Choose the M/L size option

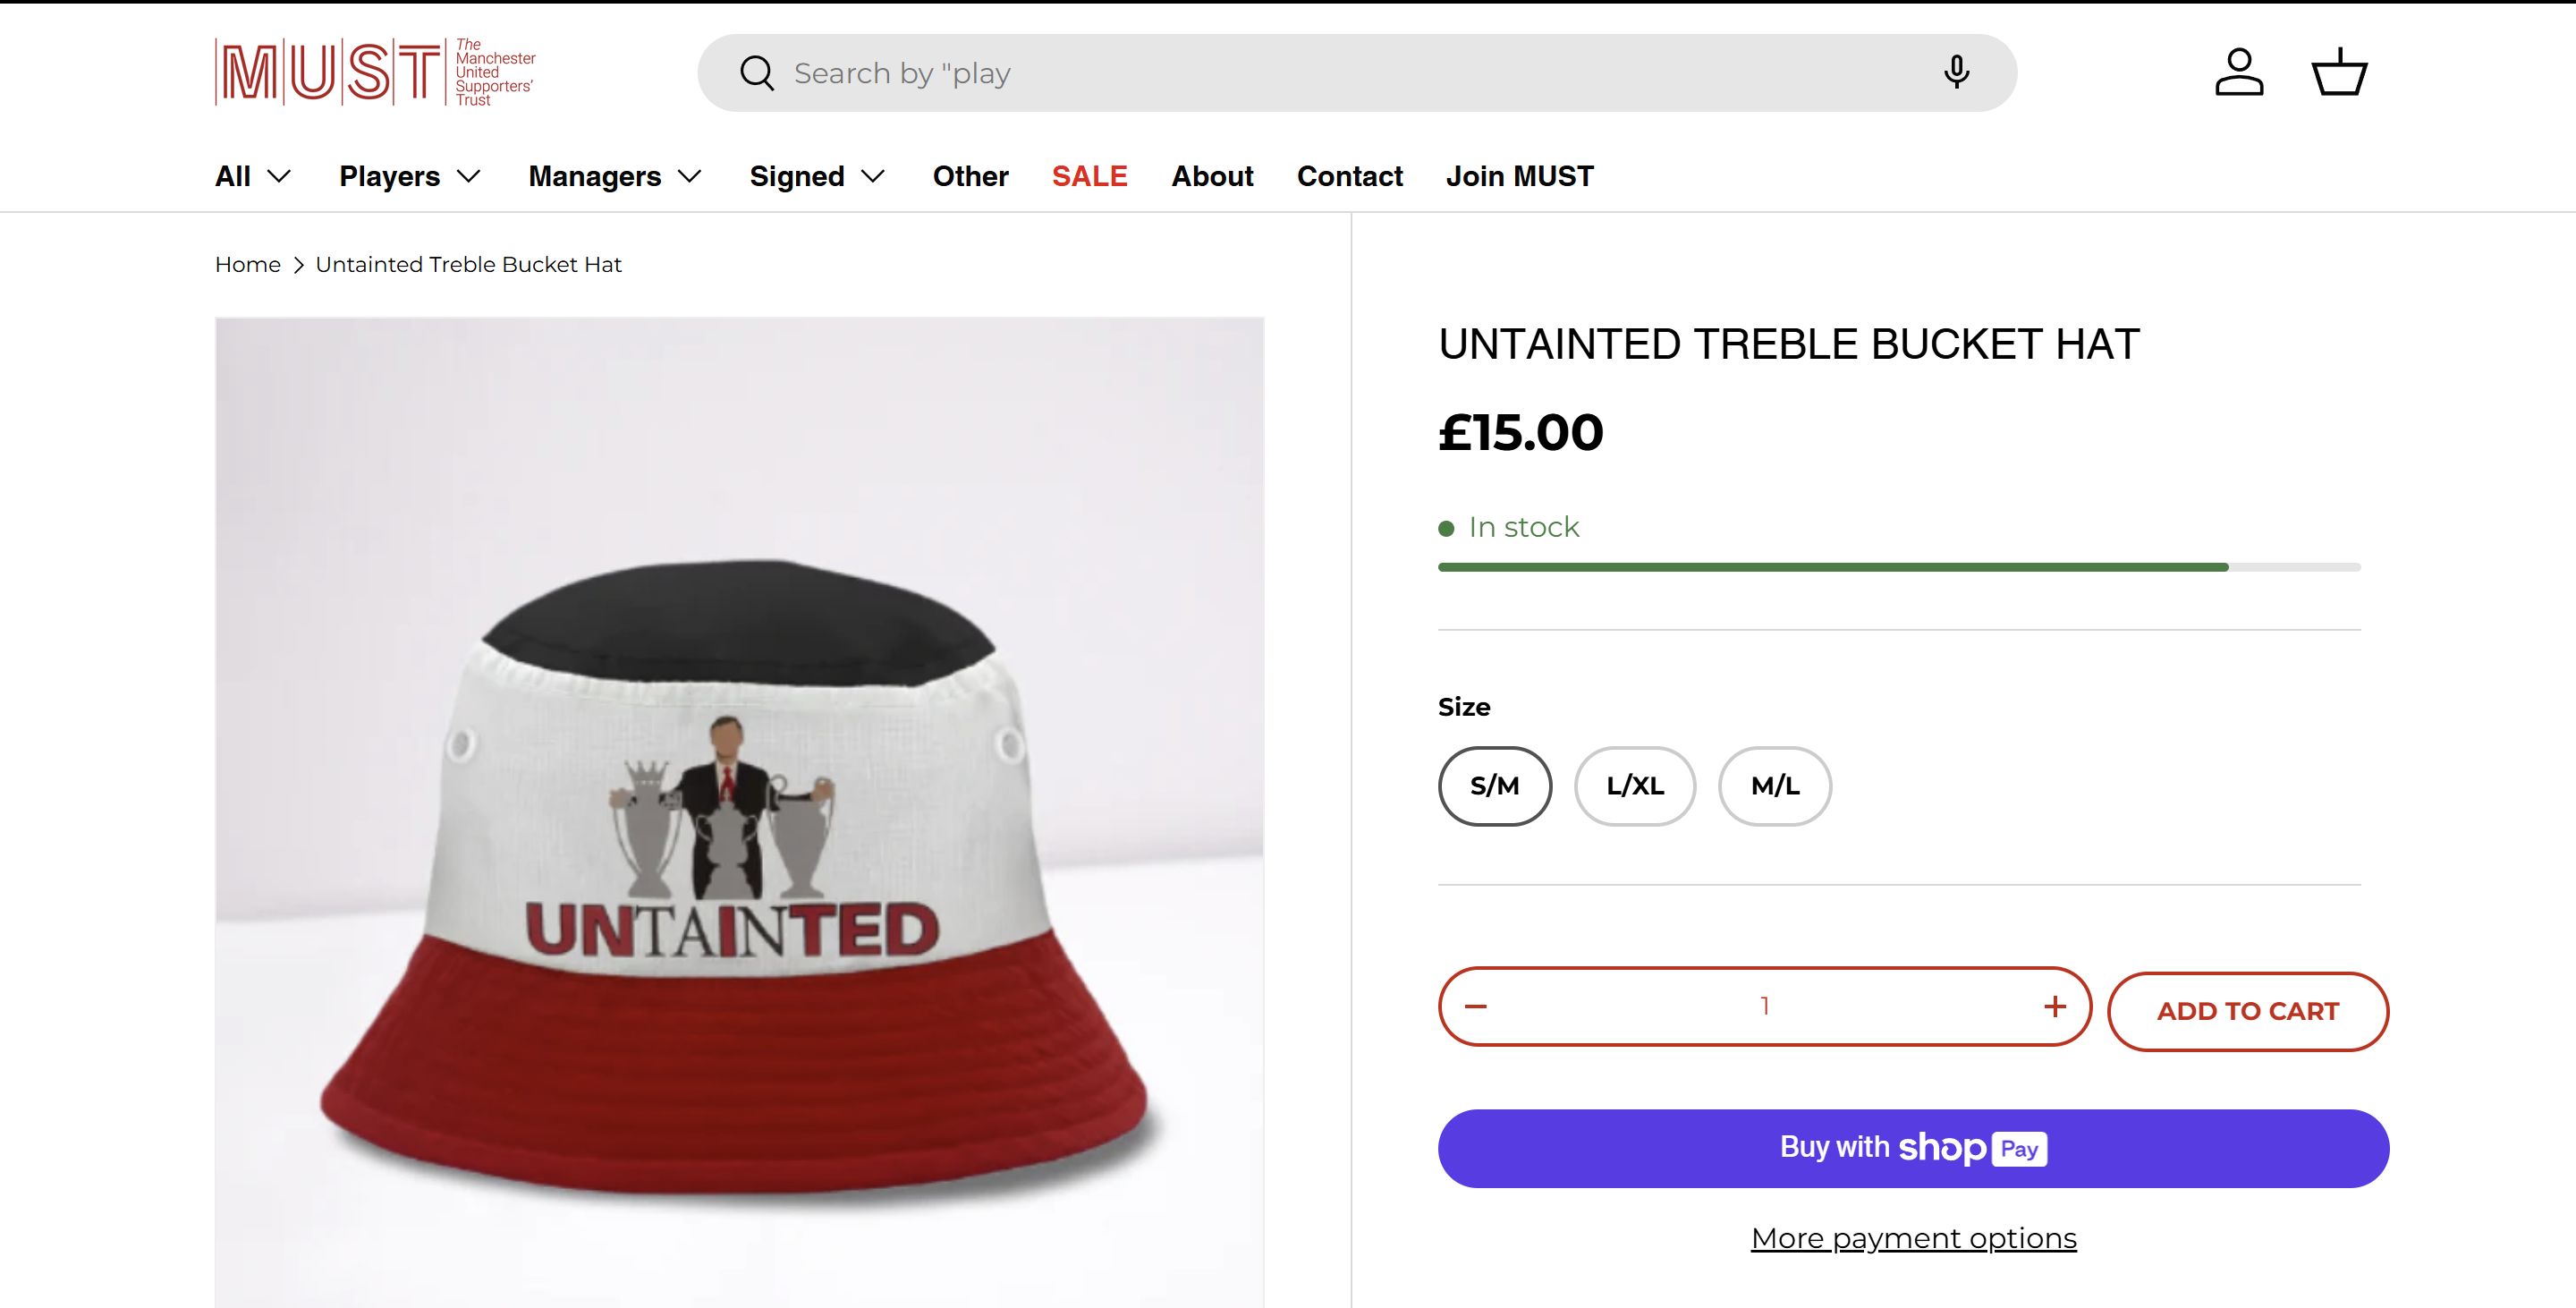(x=1775, y=786)
